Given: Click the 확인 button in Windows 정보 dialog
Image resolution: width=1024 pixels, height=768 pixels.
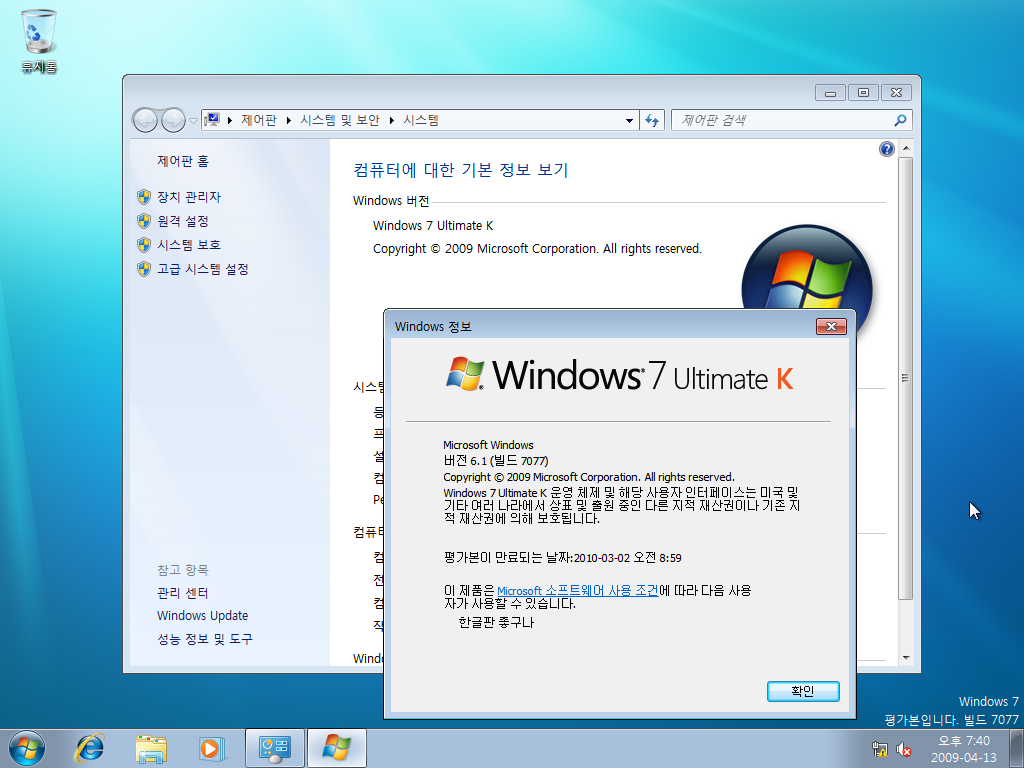Looking at the screenshot, I should [803, 691].
